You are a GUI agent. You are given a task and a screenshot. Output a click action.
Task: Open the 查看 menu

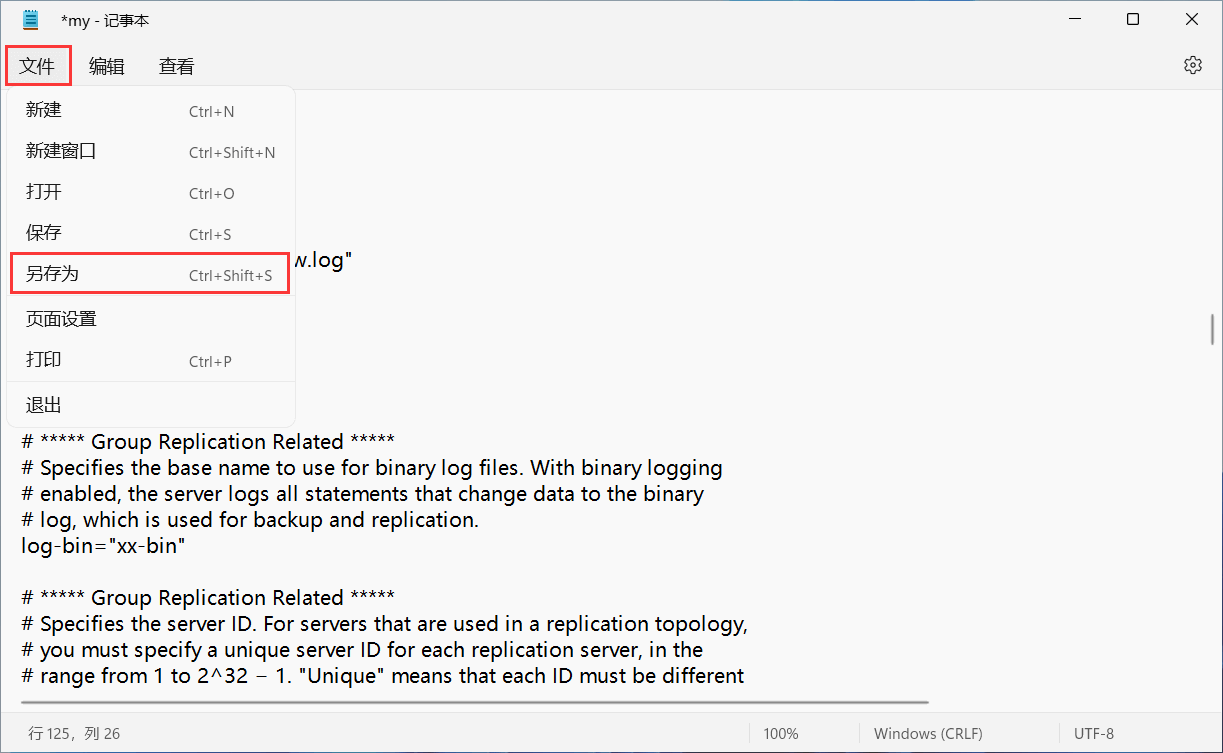[x=176, y=66]
